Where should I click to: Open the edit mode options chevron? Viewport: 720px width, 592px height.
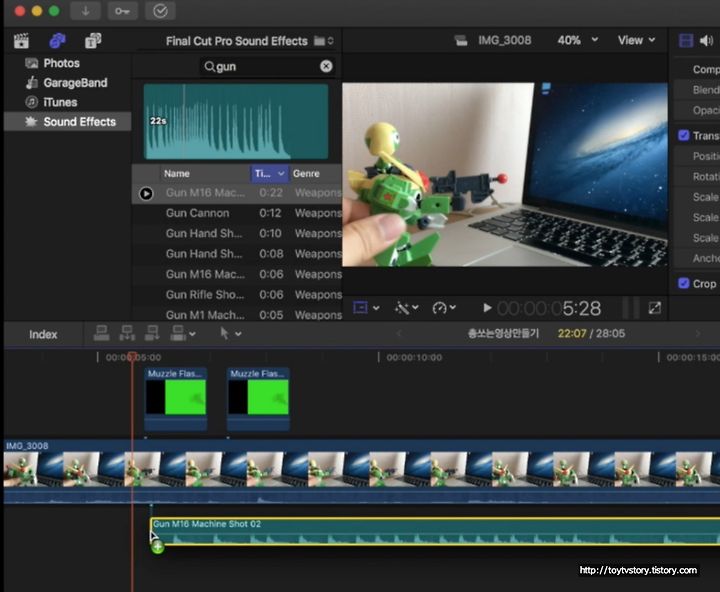pyautogui.click(x=192, y=334)
